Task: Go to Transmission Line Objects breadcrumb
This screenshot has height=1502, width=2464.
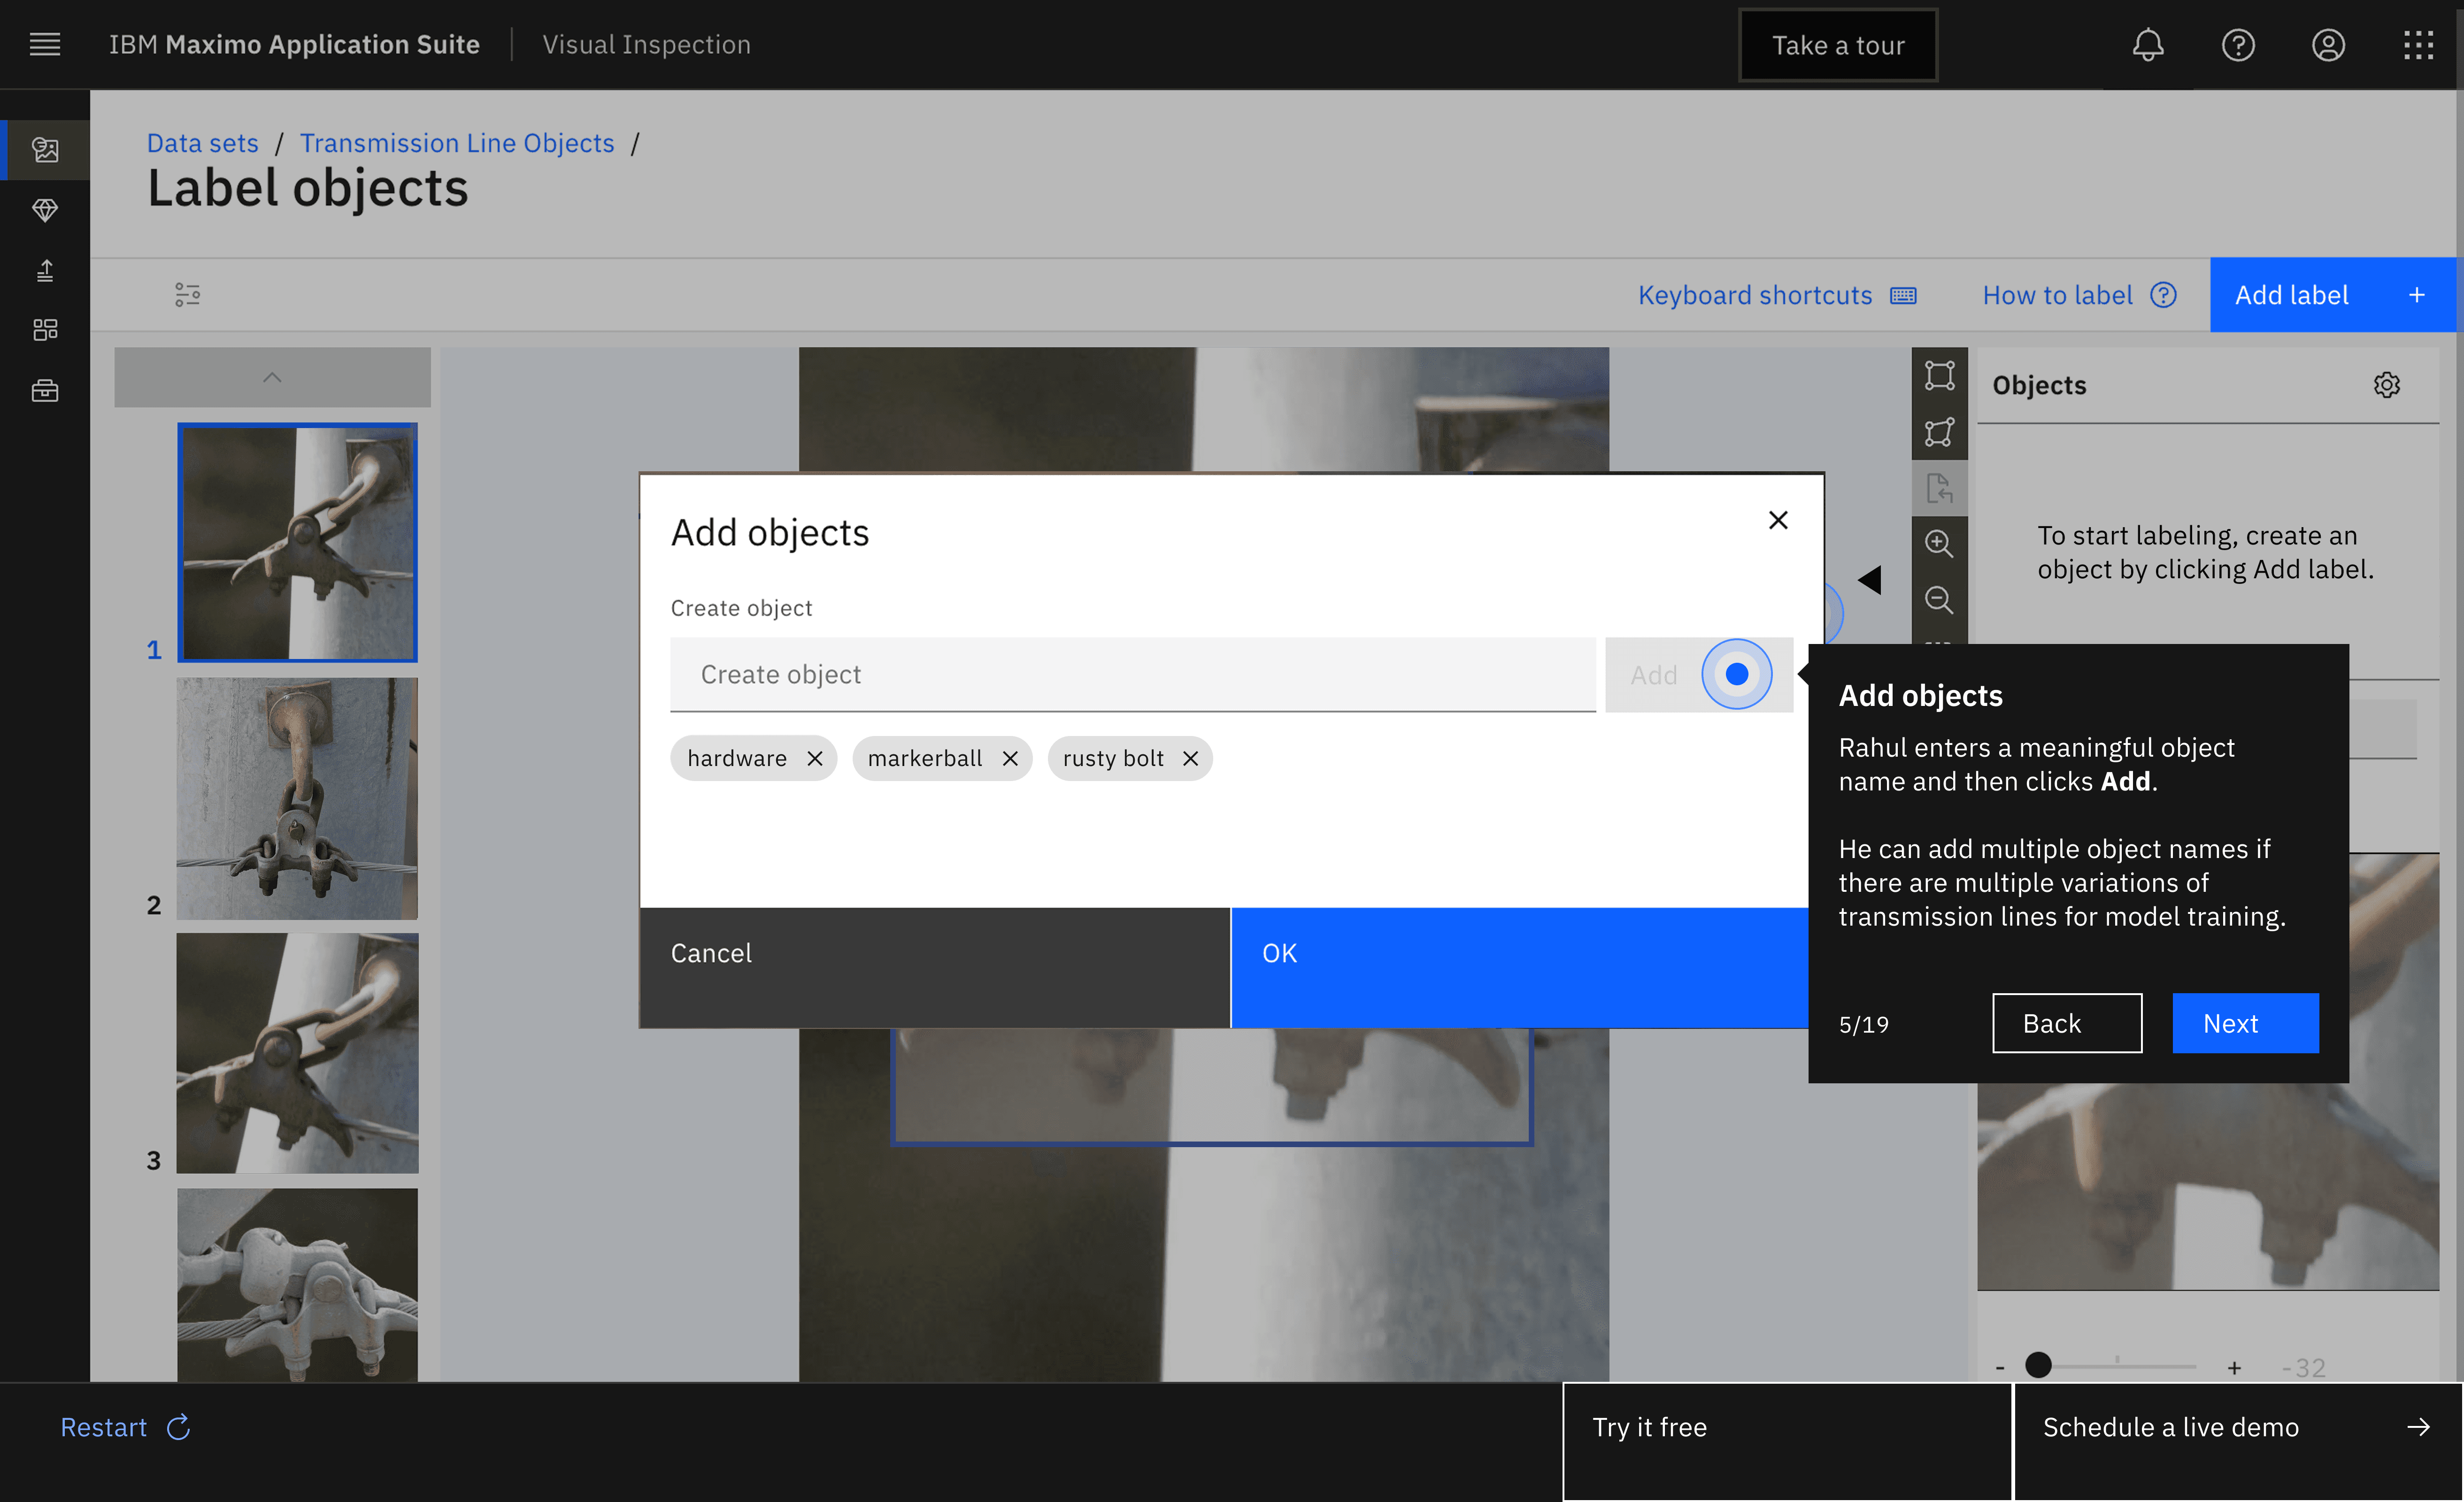Action: coord(457,143)
